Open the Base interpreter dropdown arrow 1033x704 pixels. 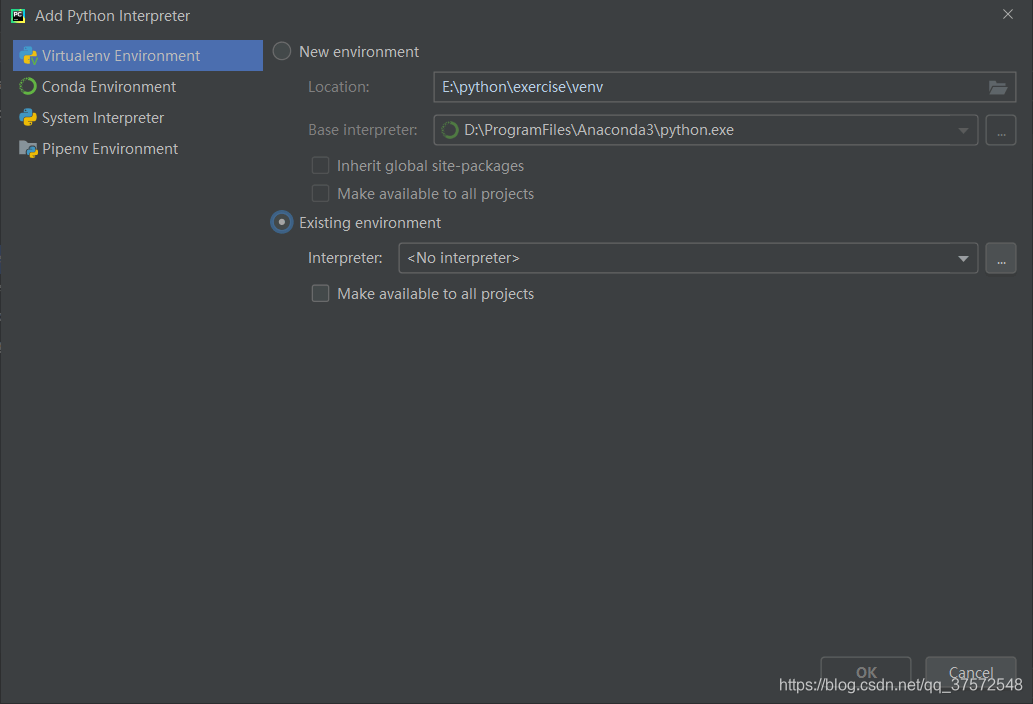963,130
